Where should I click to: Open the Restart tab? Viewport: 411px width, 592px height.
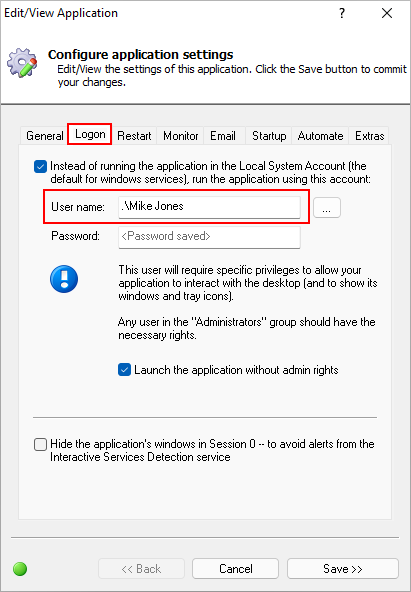tap(134, 136)
